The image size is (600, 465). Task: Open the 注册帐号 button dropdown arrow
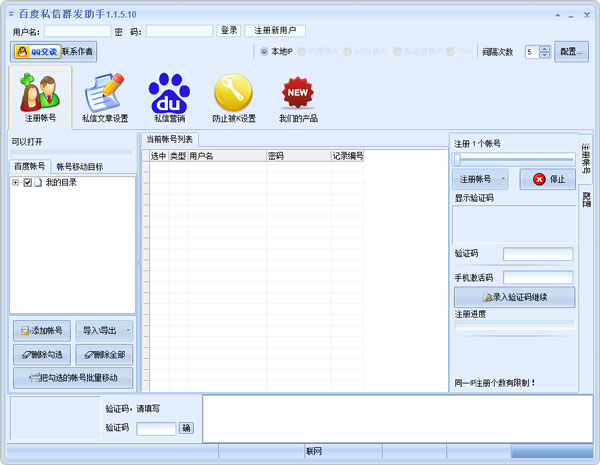[x=503, y=179]
